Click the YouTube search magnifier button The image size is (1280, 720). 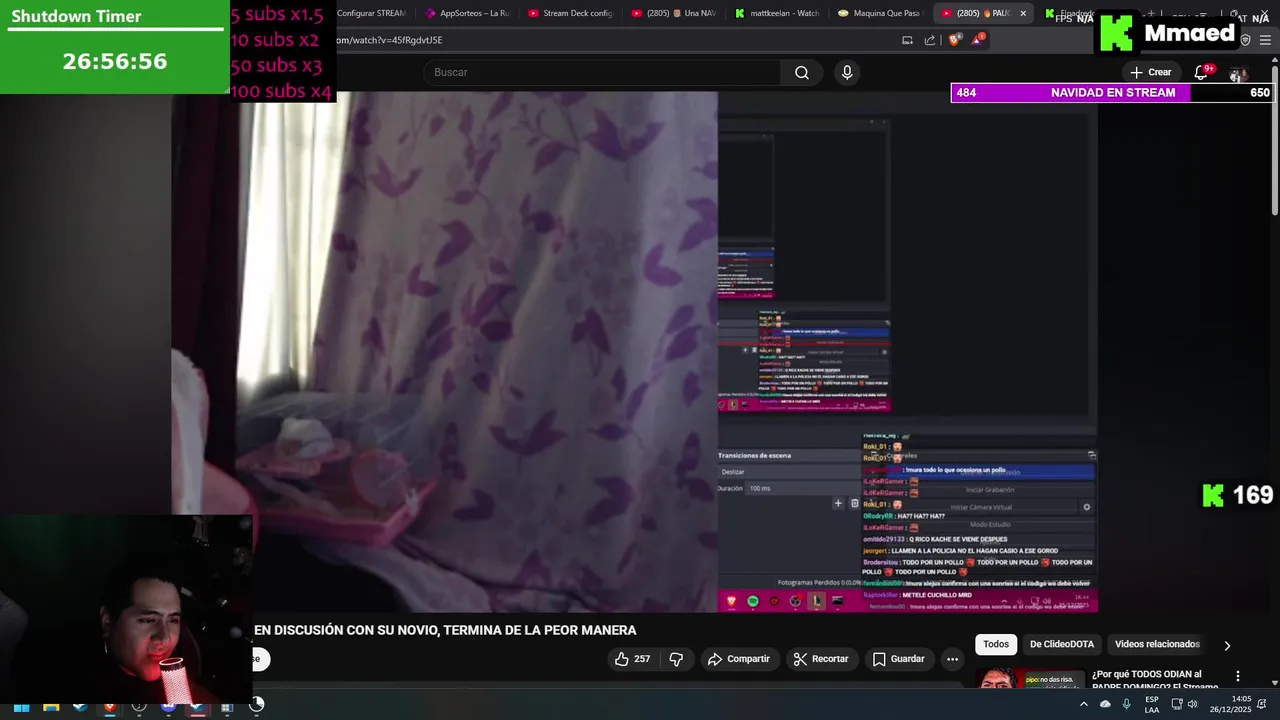pyautogui.click(x=802, y=72)
